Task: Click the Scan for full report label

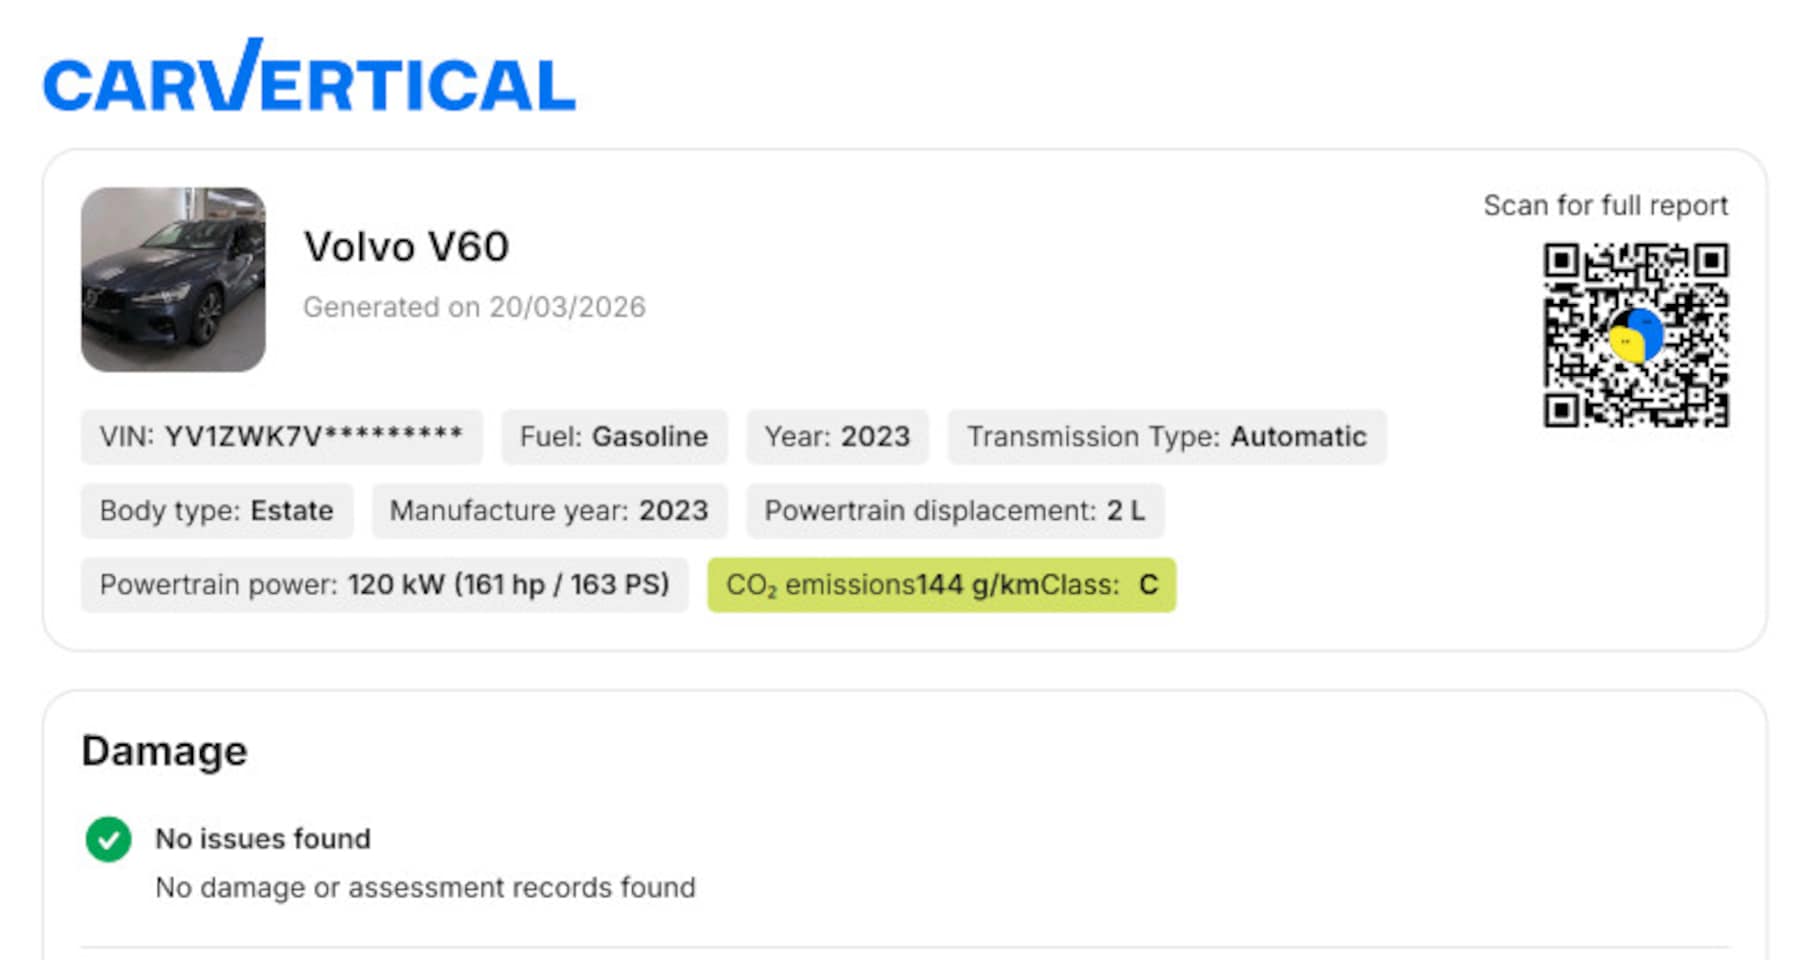Action: click(1605, 206)
